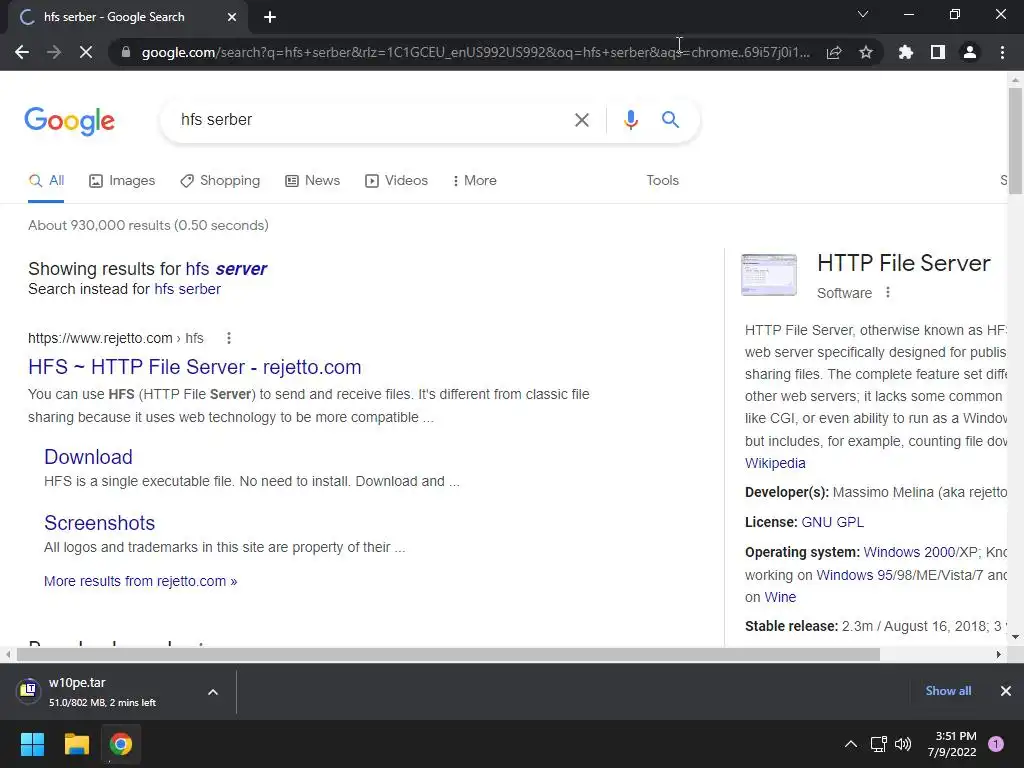Viewport: 1024px width, 768px height.
Task: Click the site lock icon in address bar
Action: (x=126, y=52)
